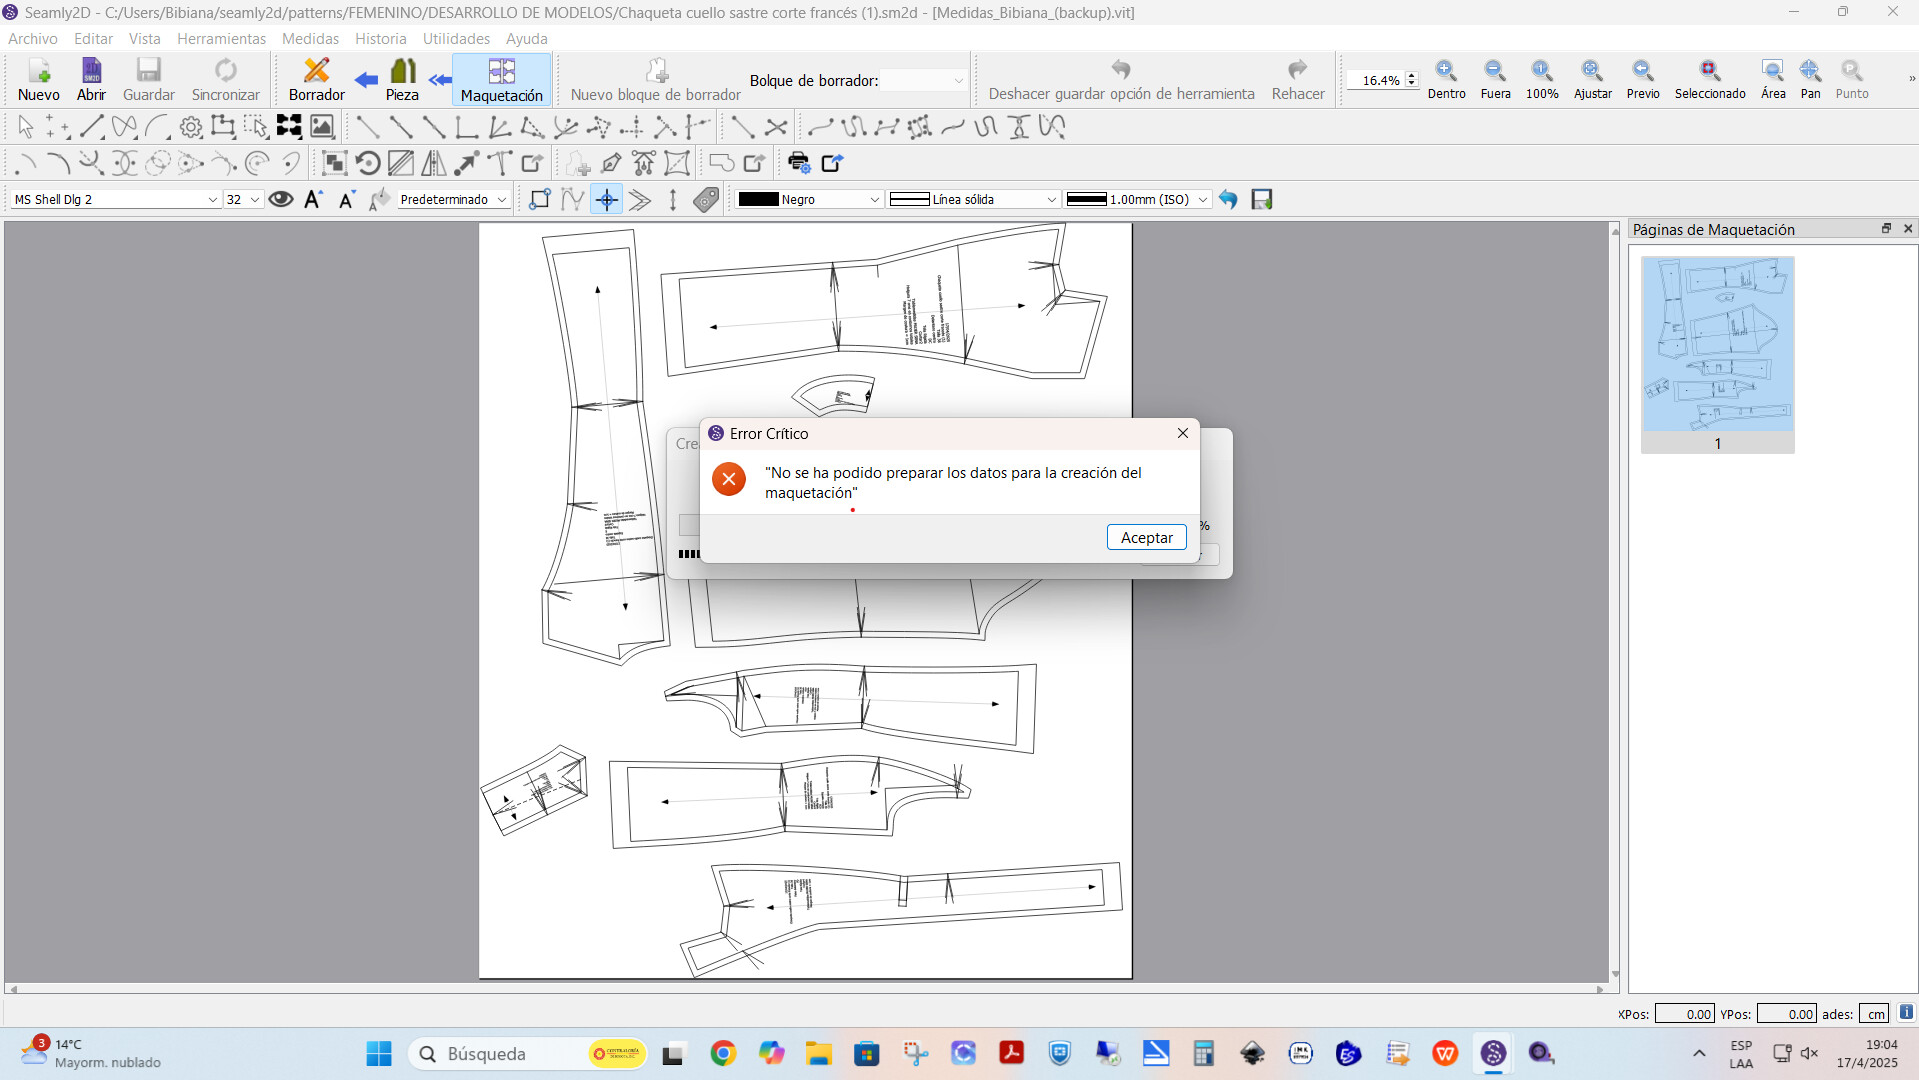Open the MS Shell Dlg 2 font dropdown
The width and height of the screenshot is (1919, 1080).
(116, 199)
